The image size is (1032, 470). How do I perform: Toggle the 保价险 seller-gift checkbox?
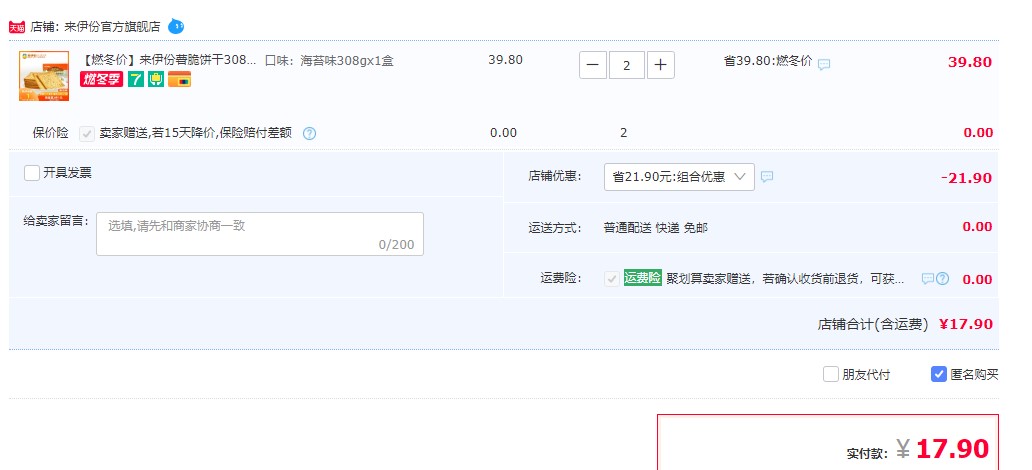87,134
